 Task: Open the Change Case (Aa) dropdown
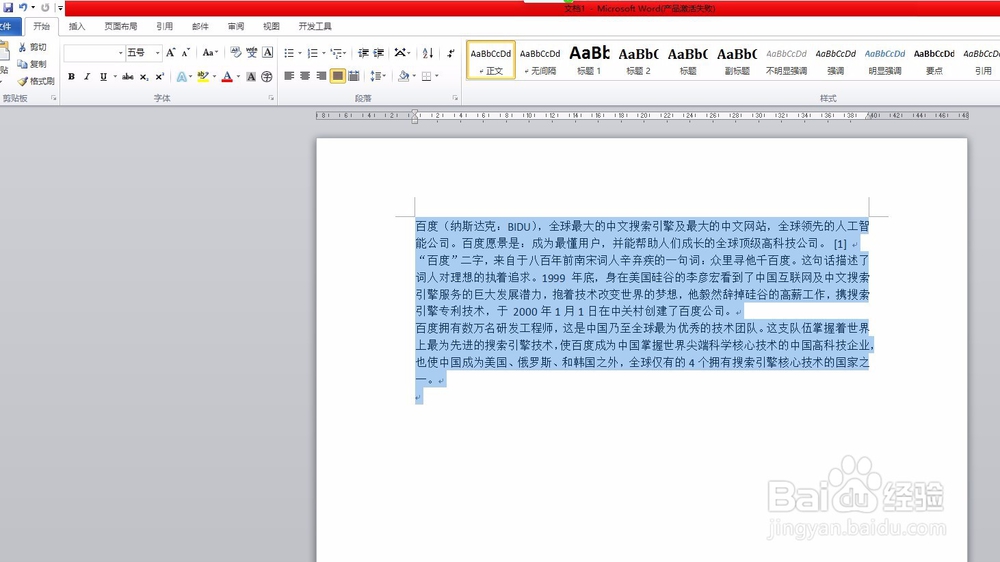pos(210,52)
